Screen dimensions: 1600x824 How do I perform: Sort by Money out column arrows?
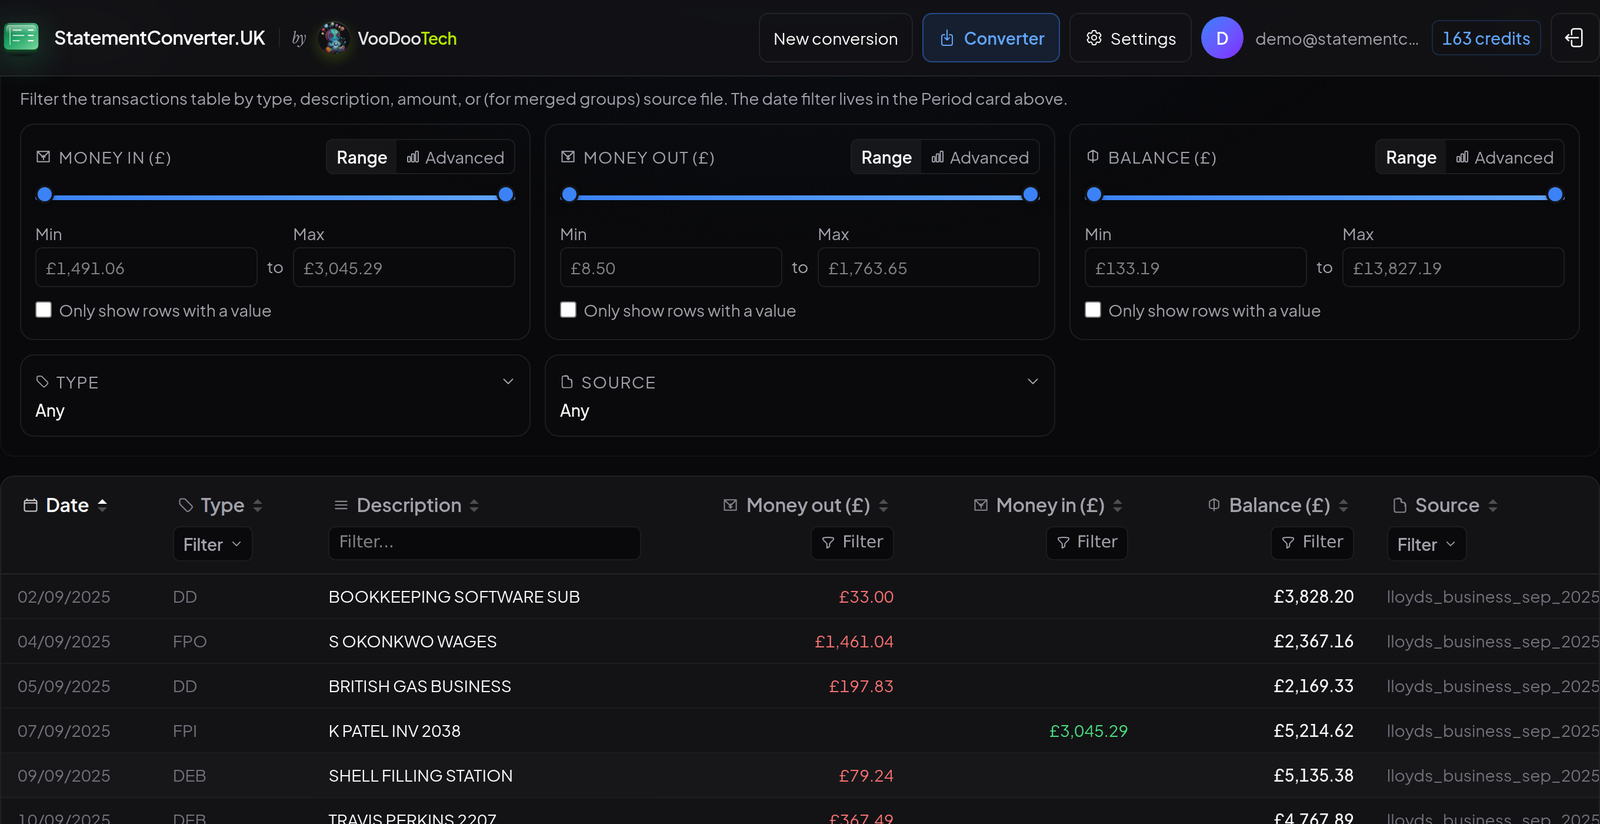pyautogui.click(x=883, y=505)
